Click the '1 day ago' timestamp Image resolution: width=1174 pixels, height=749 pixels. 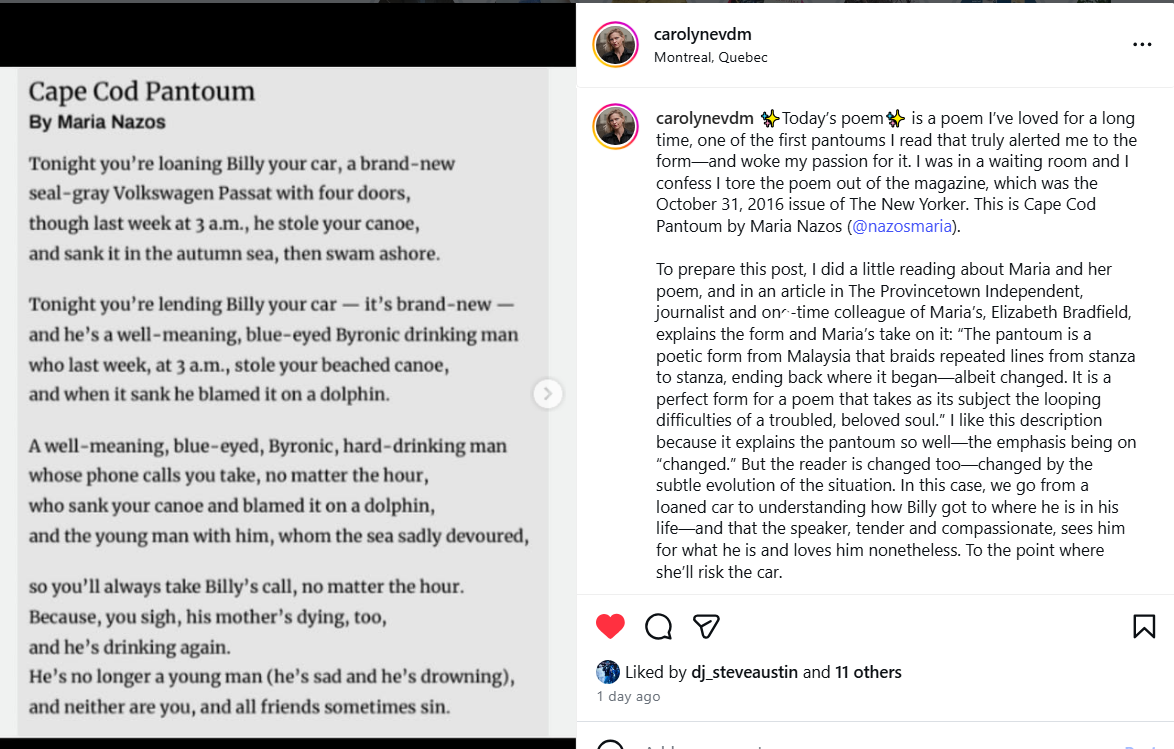(x=628, y=696)
